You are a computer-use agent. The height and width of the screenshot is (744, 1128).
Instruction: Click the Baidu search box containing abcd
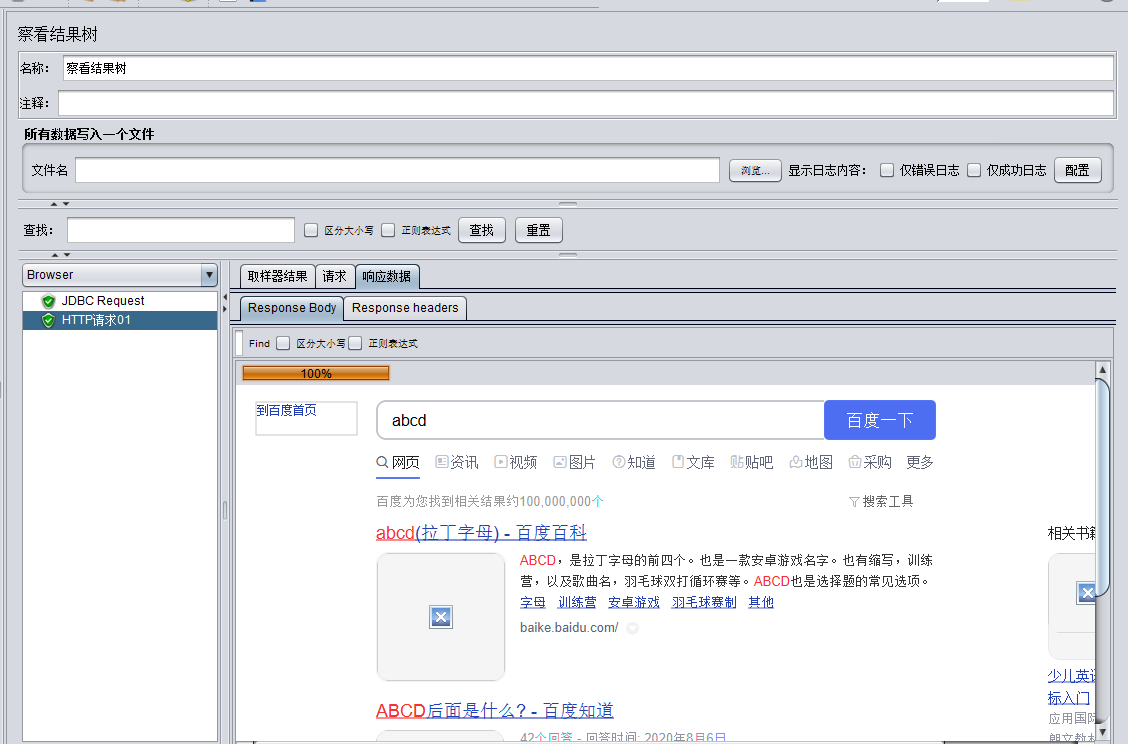click(601, 420)
